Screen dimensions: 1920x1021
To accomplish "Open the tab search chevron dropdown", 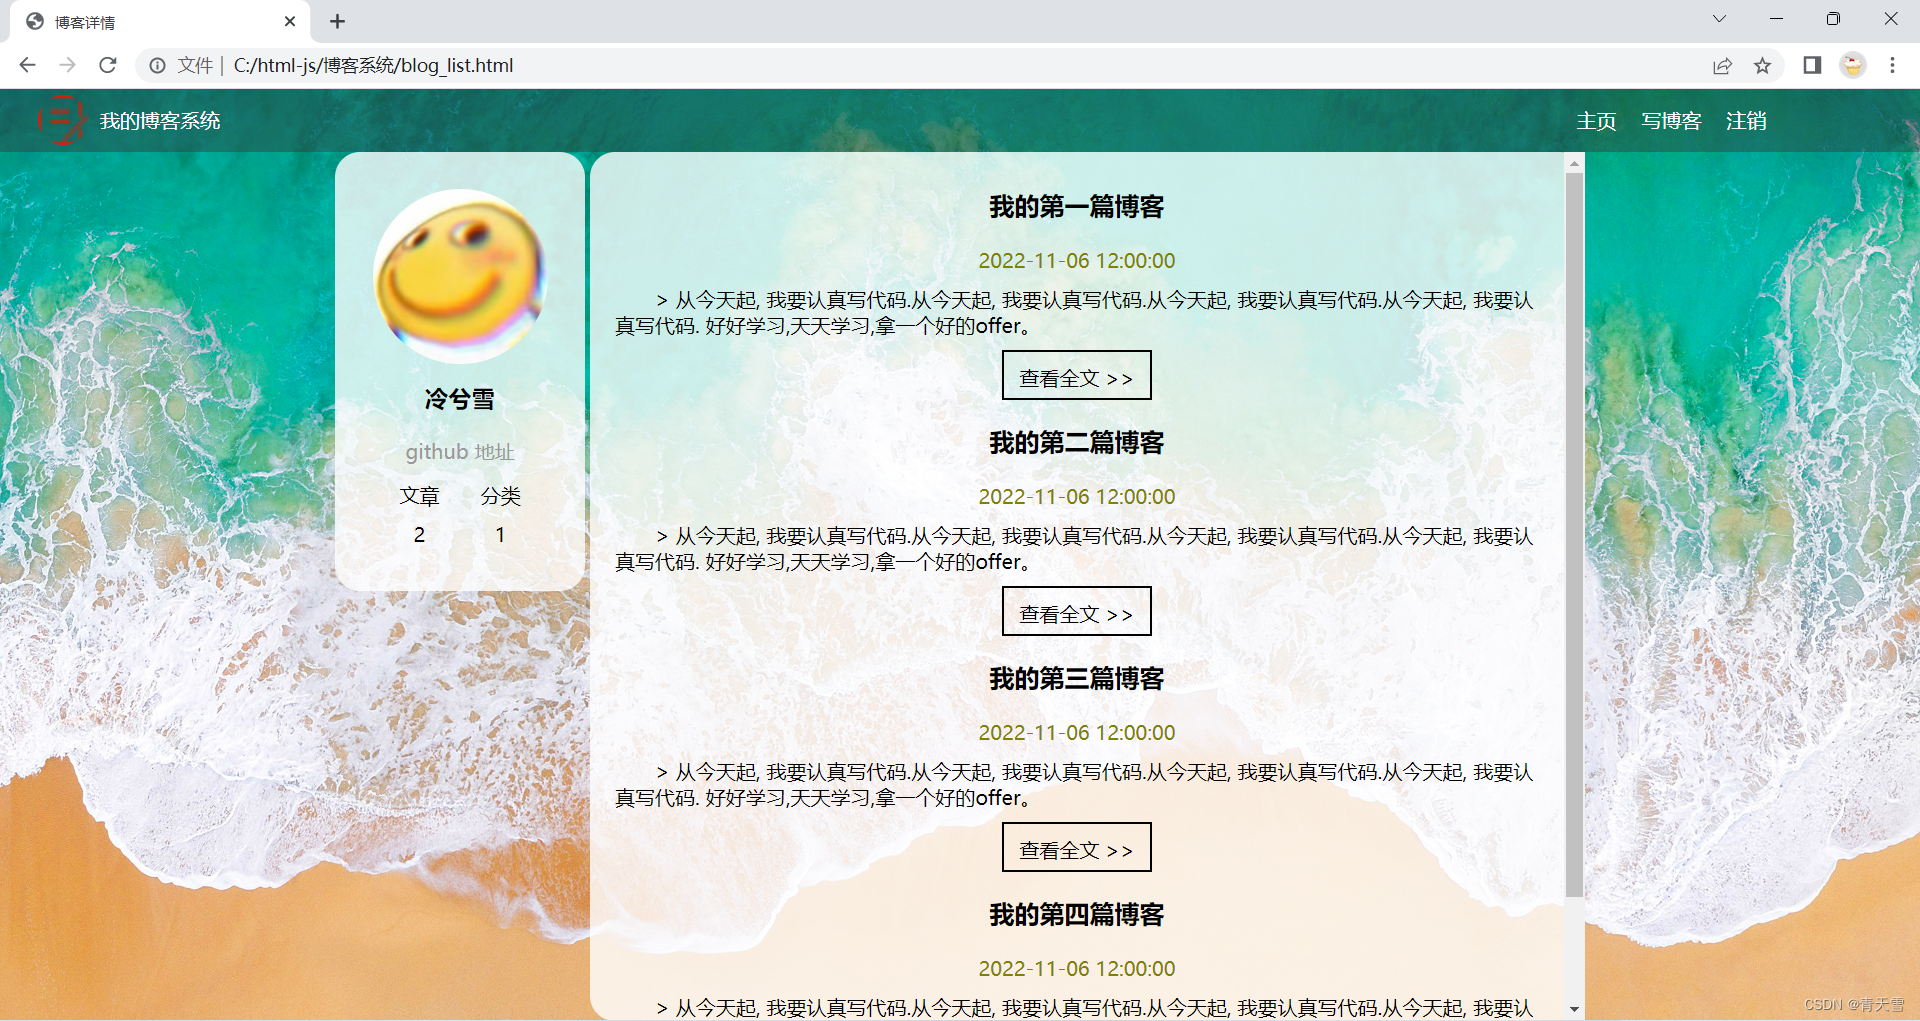I will pos(1719,19).
